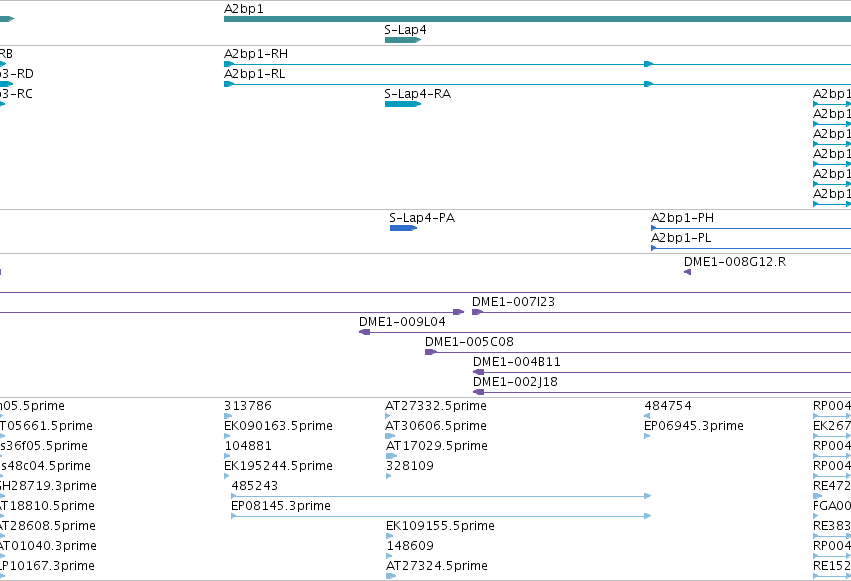Click the S-Lap4 gene label
Image resolution: width=851 pixels, height=581 pixels.
405,30
